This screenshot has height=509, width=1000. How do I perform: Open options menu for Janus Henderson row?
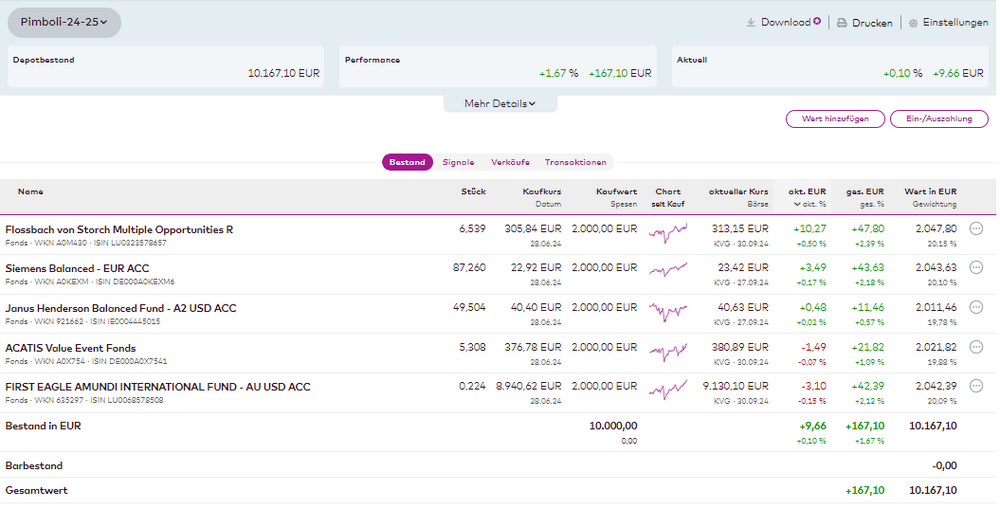pyautogui.click(x=976, y=308)
